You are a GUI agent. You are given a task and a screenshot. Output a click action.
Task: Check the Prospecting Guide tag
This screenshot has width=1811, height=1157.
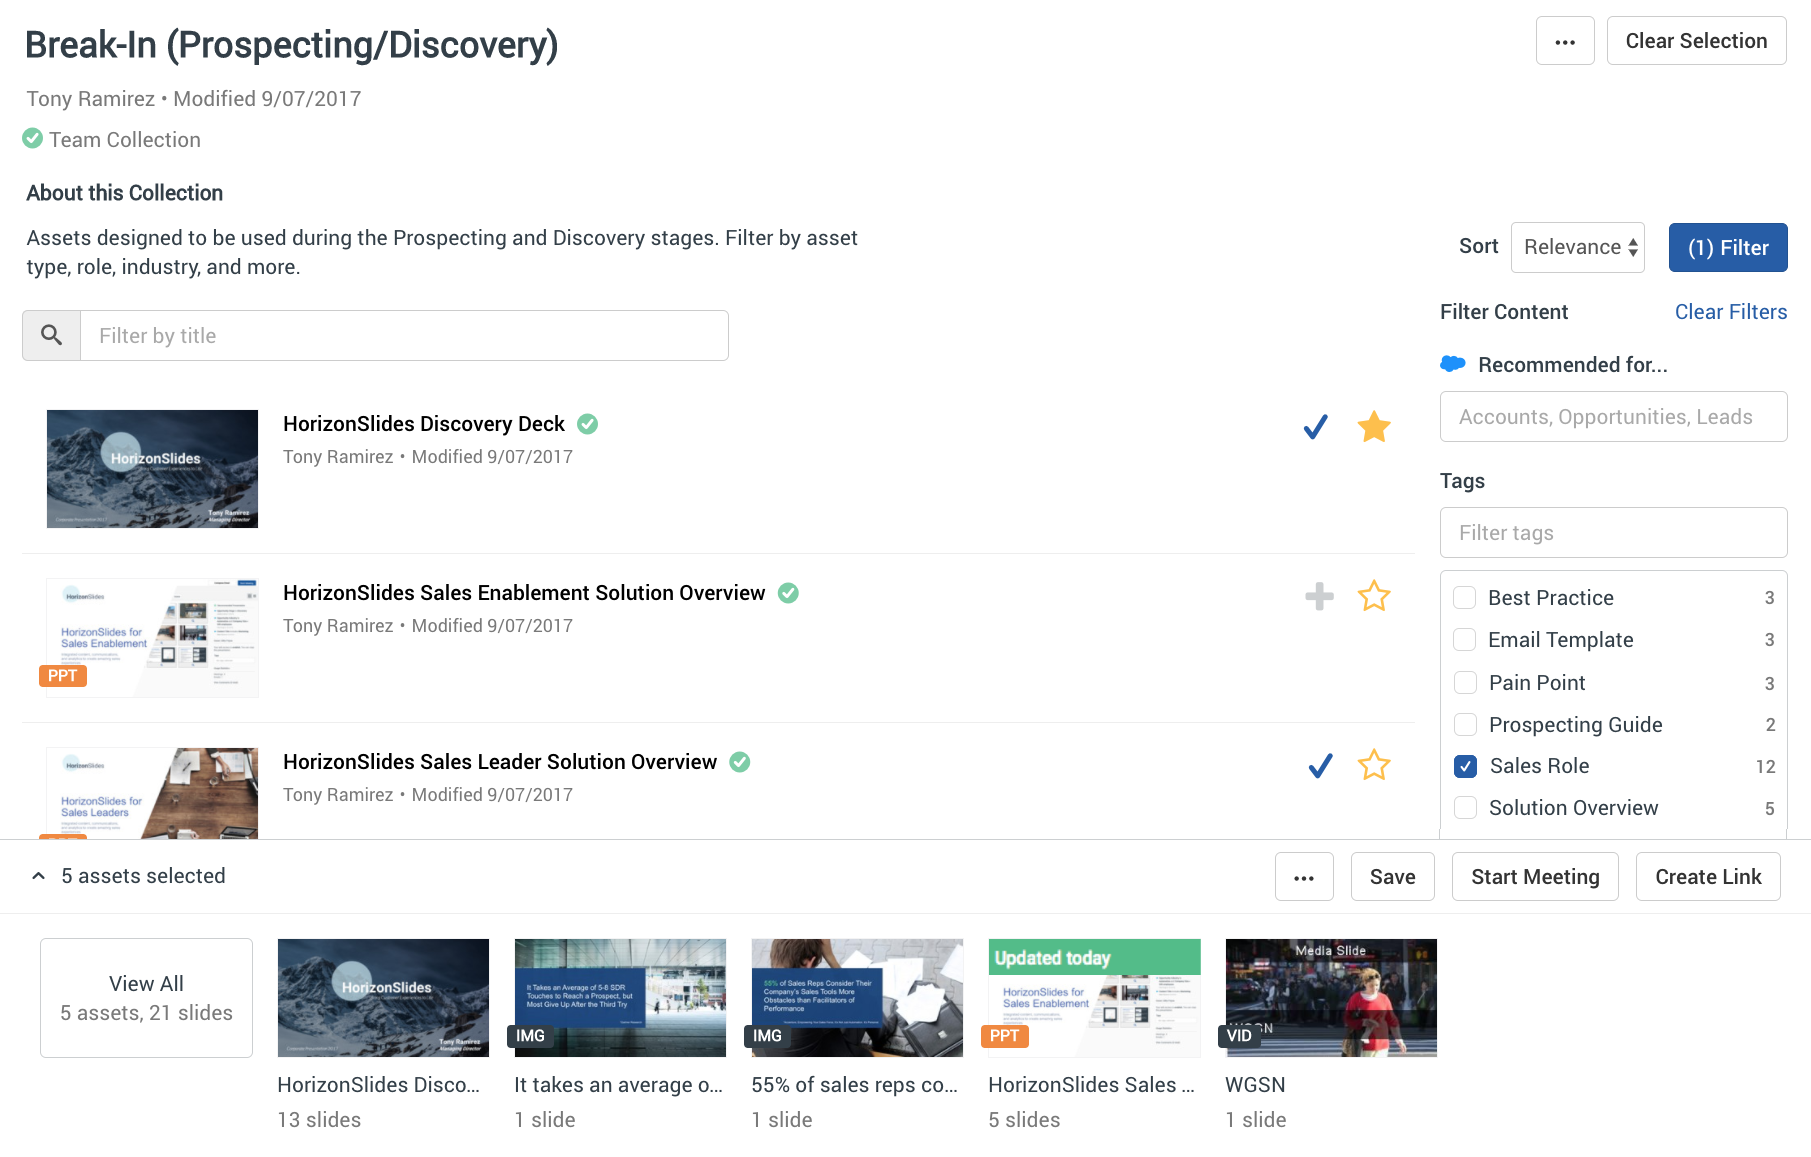[x=1465, y=725]
